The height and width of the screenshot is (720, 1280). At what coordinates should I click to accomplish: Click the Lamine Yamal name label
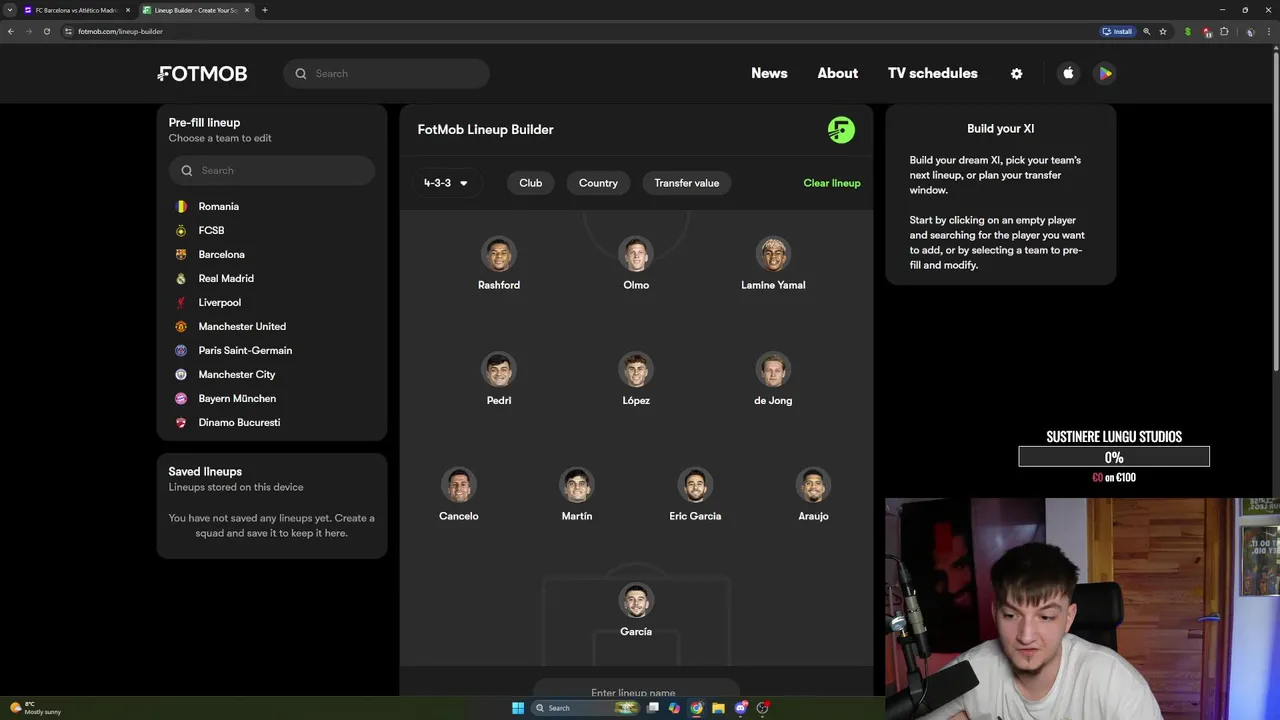773,285
